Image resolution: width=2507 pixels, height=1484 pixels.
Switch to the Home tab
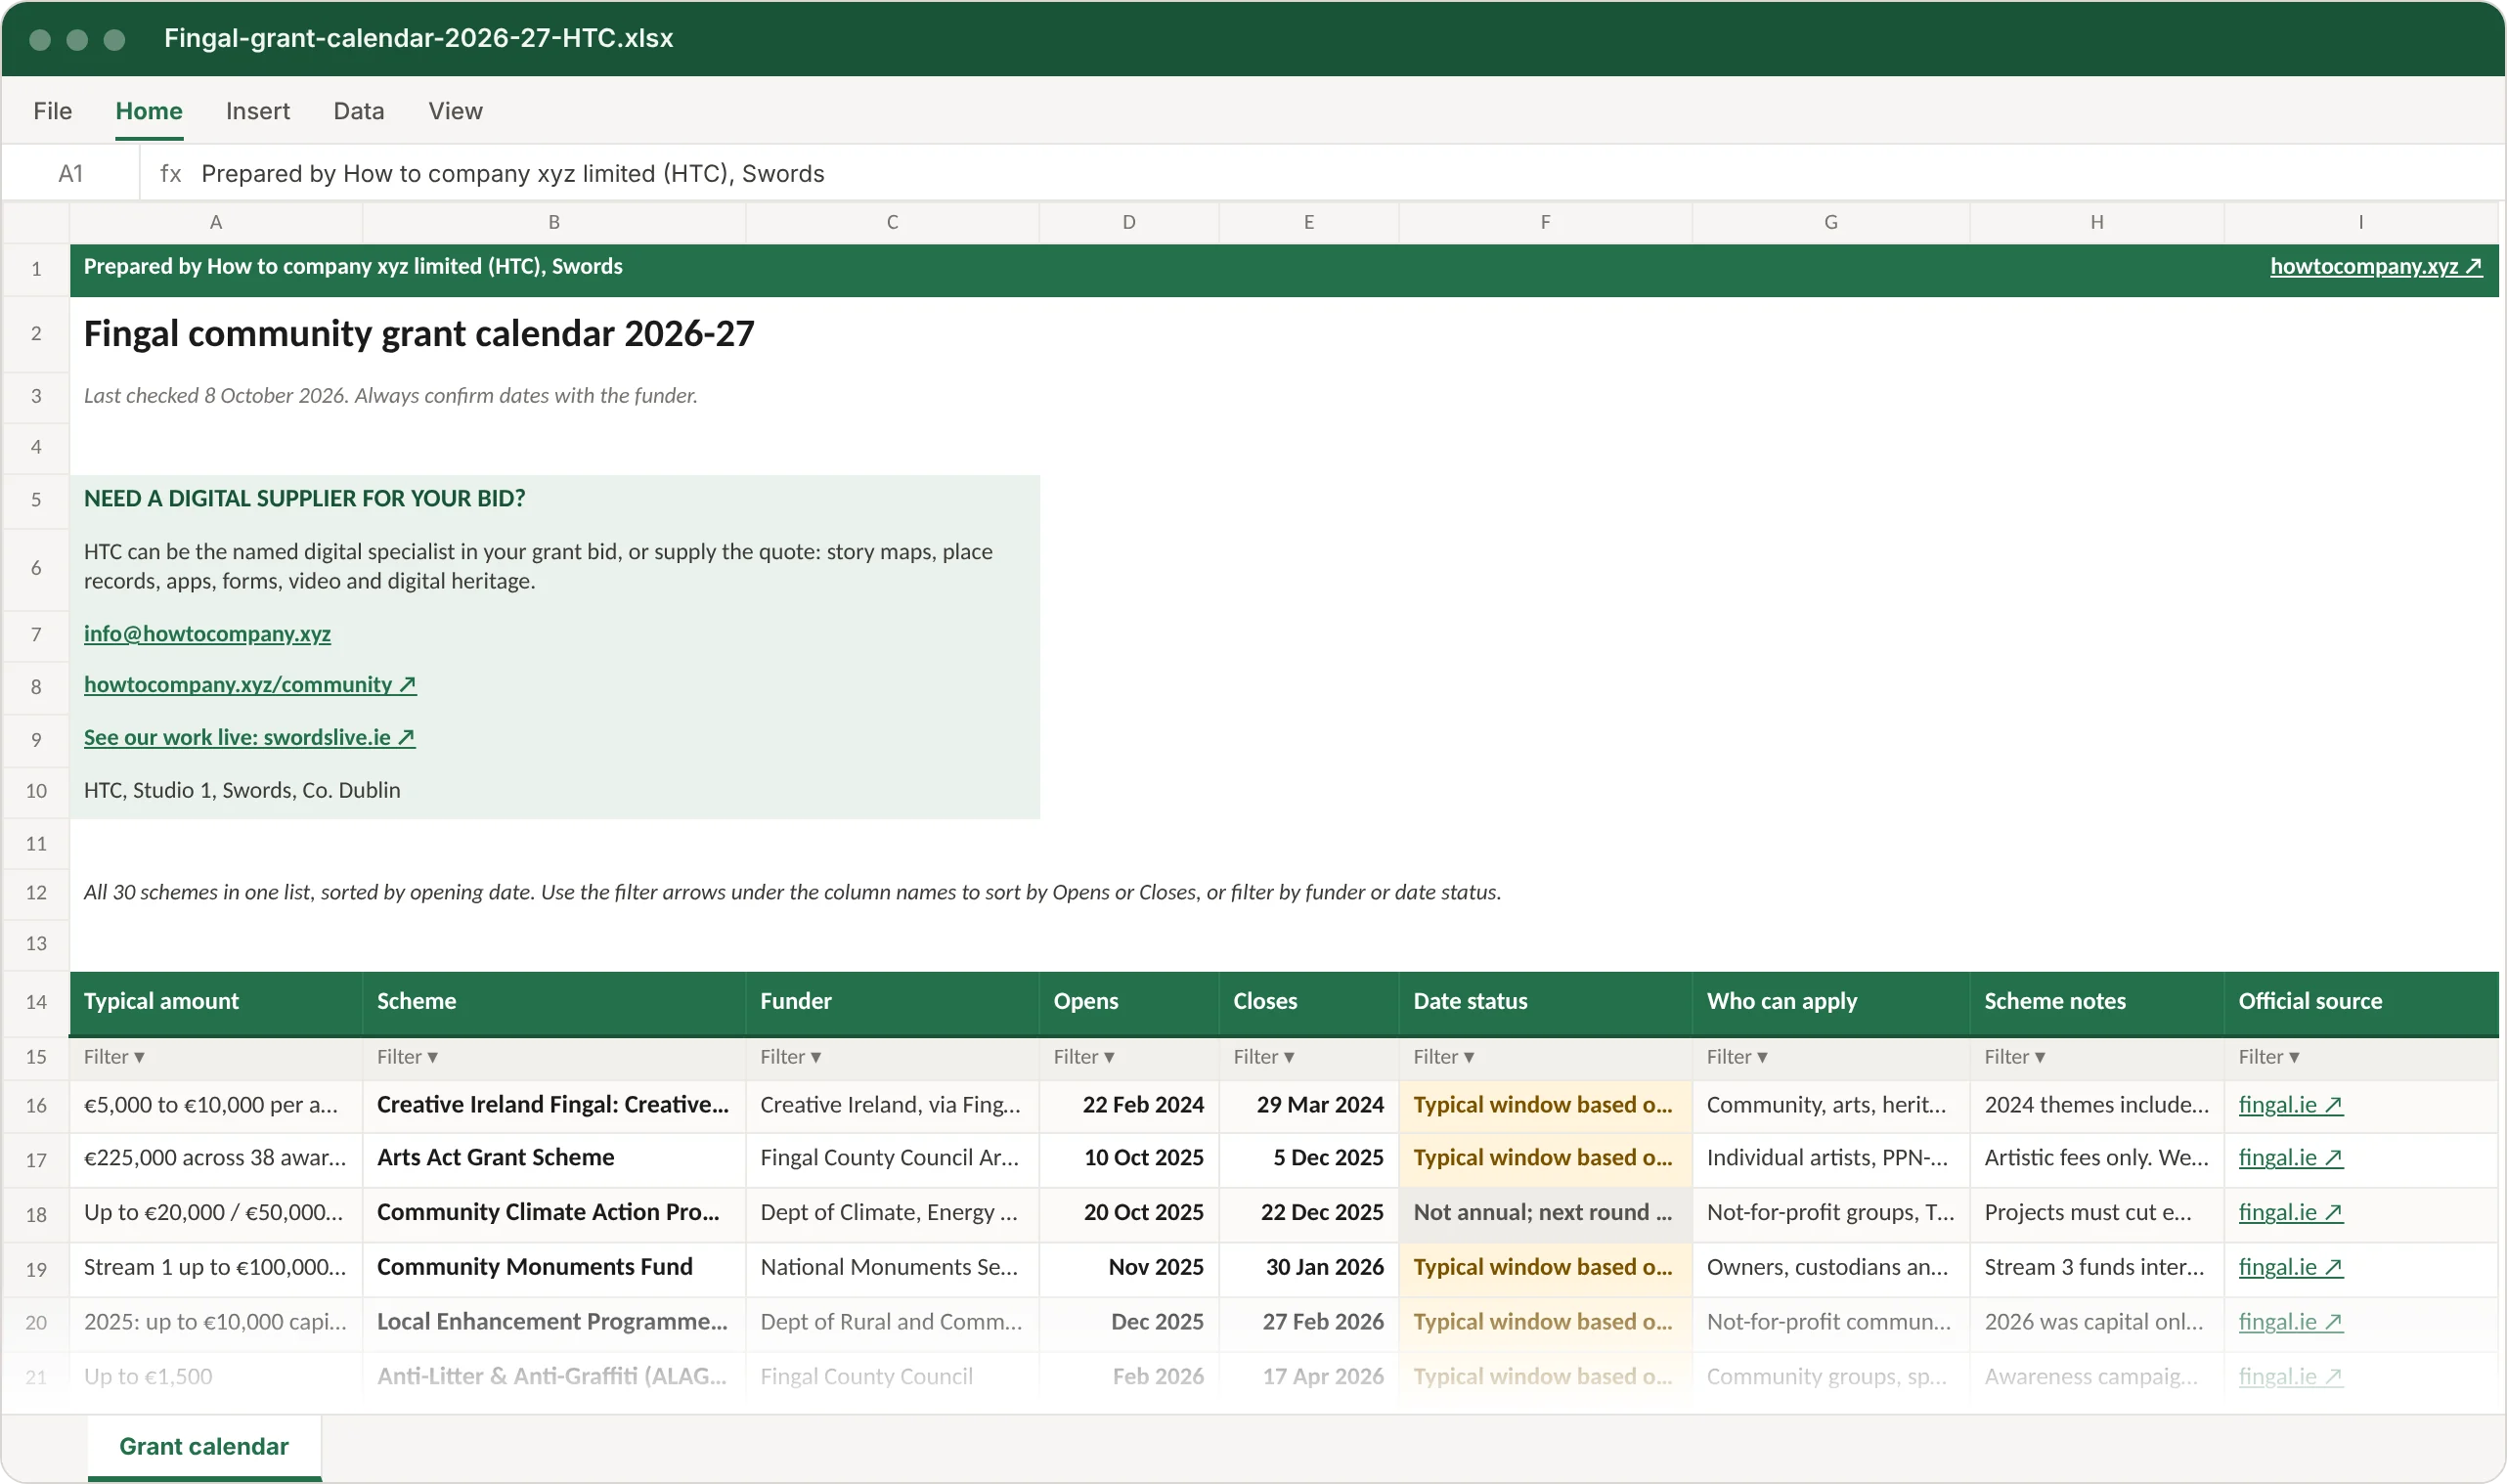pos(149,111)
